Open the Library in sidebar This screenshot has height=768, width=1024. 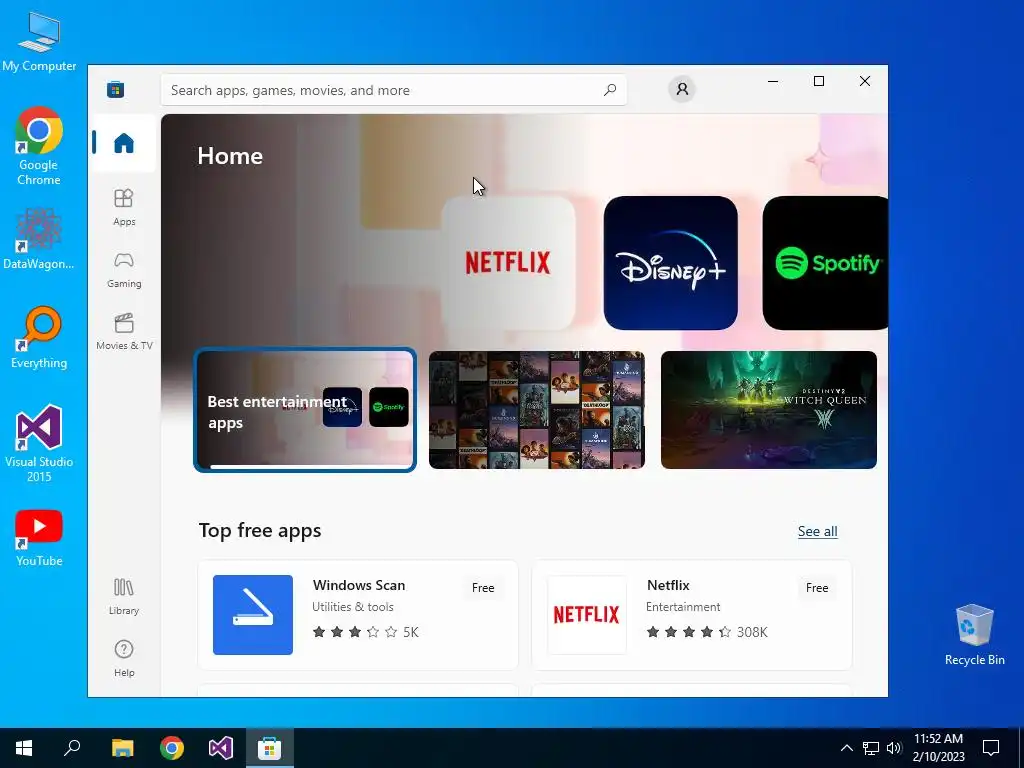[123, 597]
